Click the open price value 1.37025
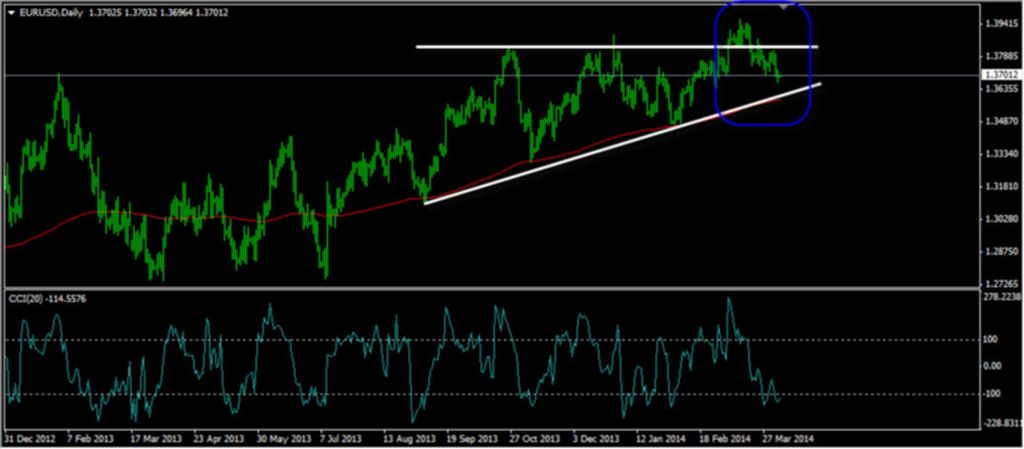1024x449 pixels. [x=106, y=12]
